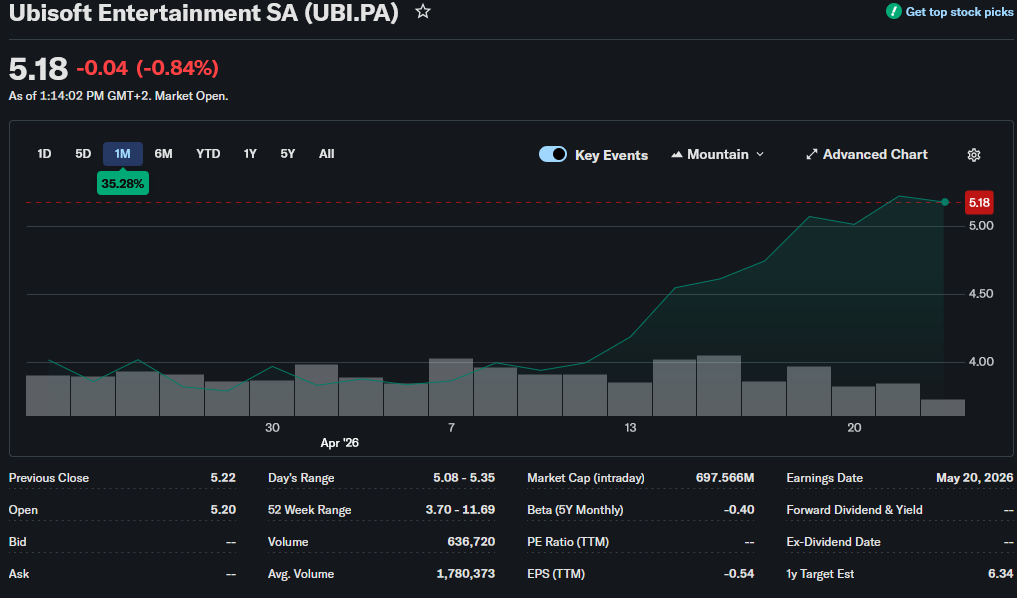Screen dimensions: 1017x598
Task: Click the 5.00 price axis label
Action: 981,226
